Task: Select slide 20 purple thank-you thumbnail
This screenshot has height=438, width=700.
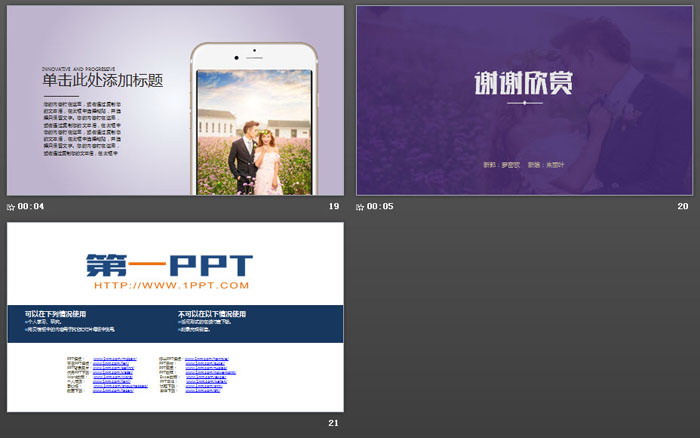Action: point(524,100)
